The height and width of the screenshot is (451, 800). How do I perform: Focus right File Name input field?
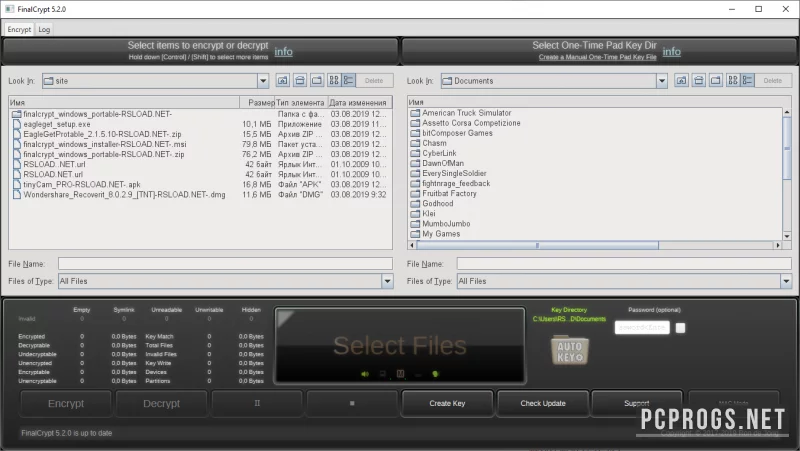tap(624, 264)
